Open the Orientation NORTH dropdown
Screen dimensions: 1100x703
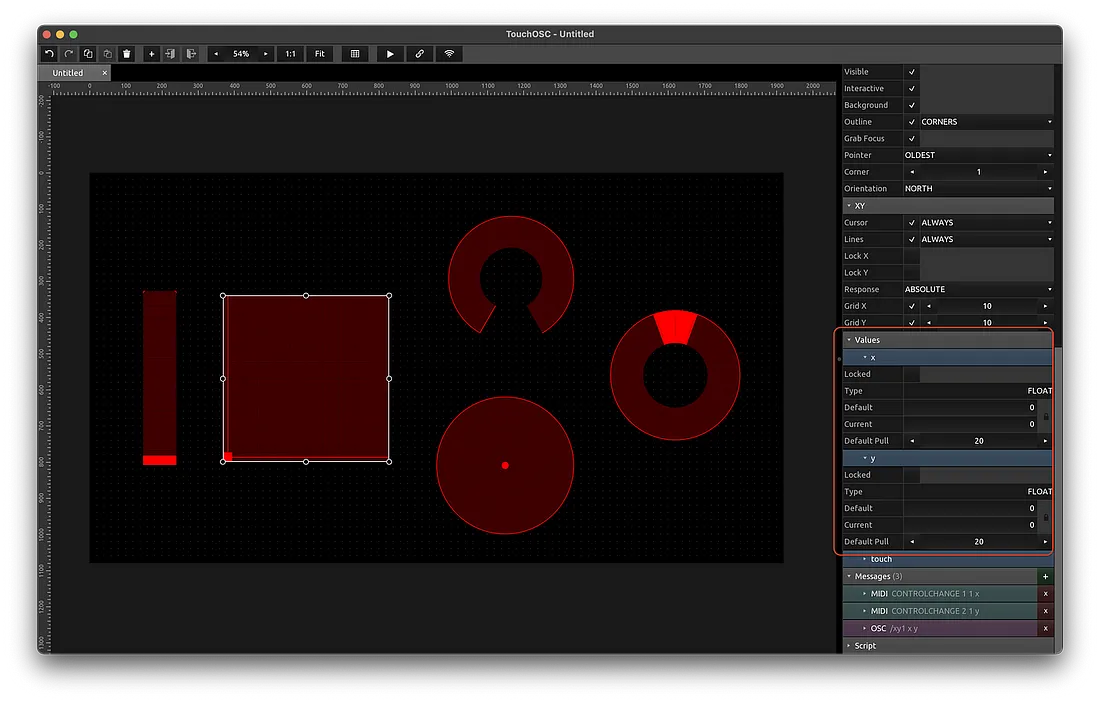978,189
